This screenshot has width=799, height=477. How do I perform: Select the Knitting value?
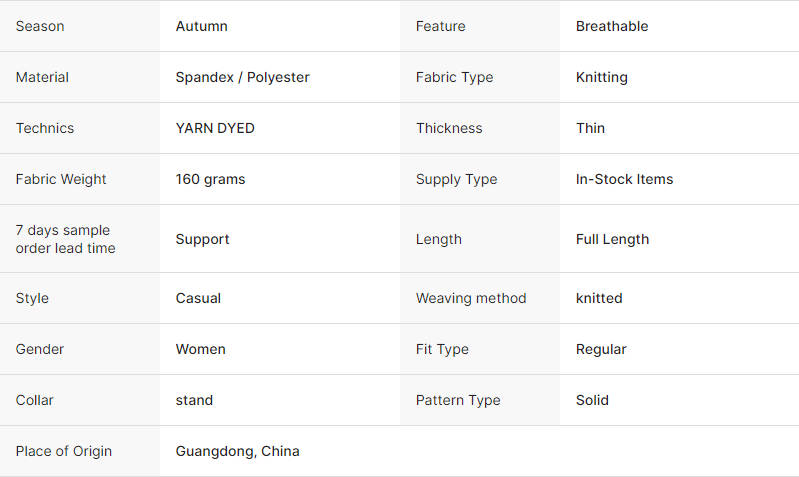tap(602, 77)
